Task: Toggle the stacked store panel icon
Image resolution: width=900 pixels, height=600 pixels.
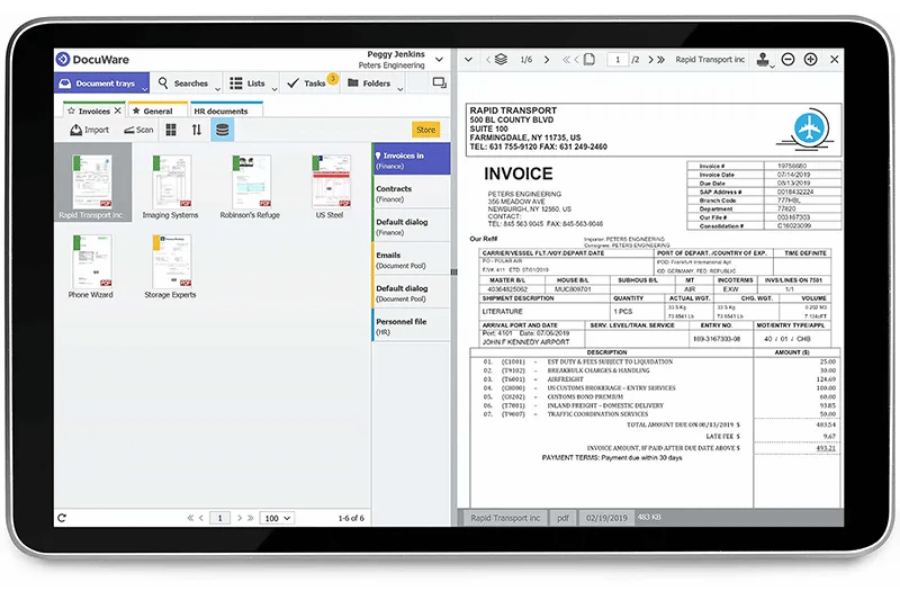Action: (222, 130)
